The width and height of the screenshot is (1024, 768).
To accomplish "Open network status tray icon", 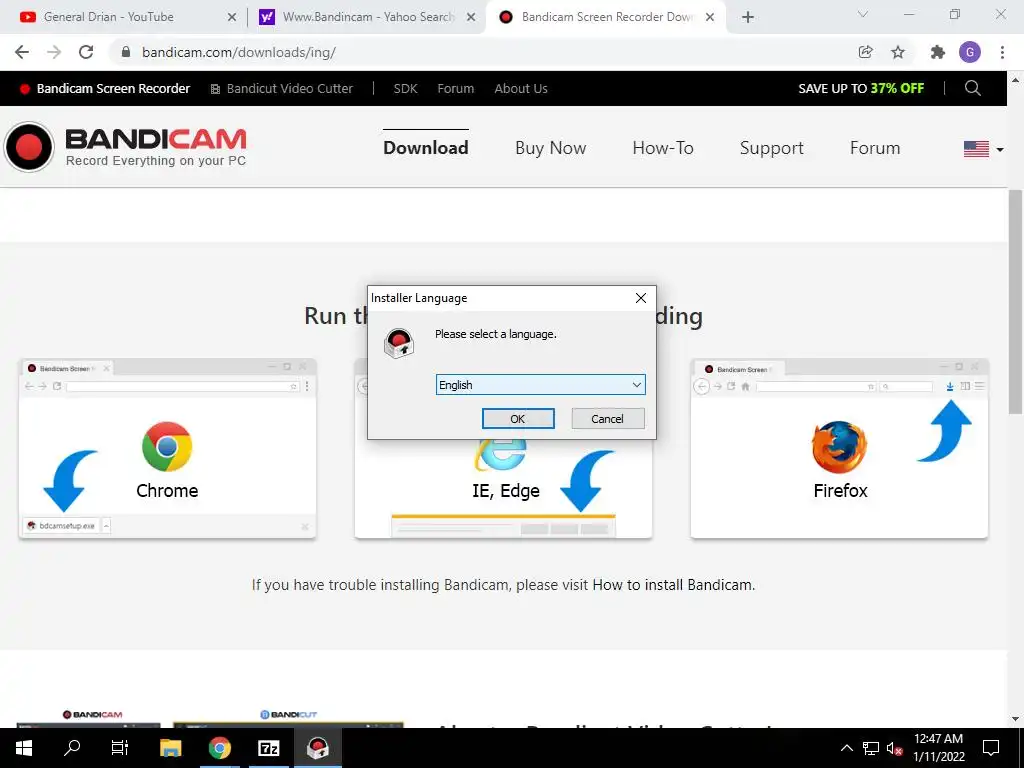I will coord(871,748).
